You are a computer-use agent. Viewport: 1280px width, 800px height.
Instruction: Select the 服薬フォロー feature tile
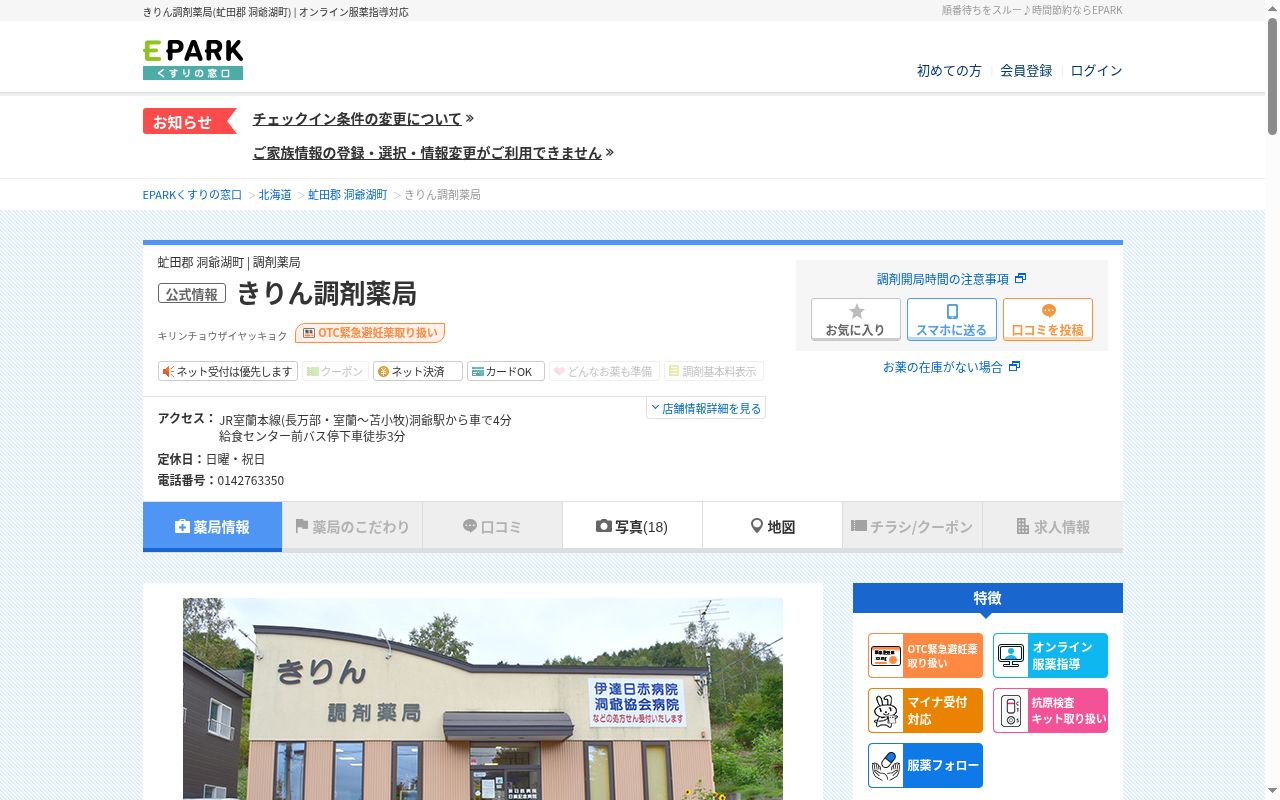(925, 766)
